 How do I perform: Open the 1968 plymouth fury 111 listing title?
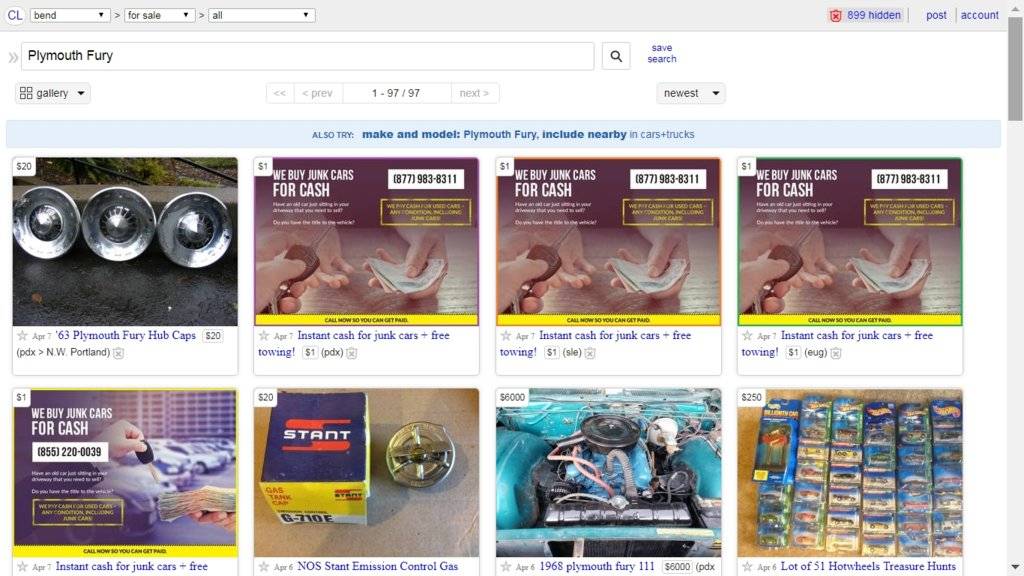tap(597, 566)
